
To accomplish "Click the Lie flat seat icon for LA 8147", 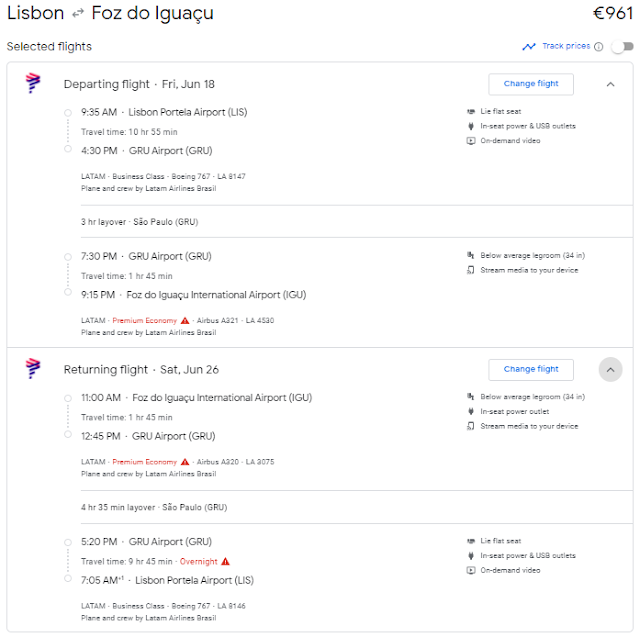I will 471,111.
